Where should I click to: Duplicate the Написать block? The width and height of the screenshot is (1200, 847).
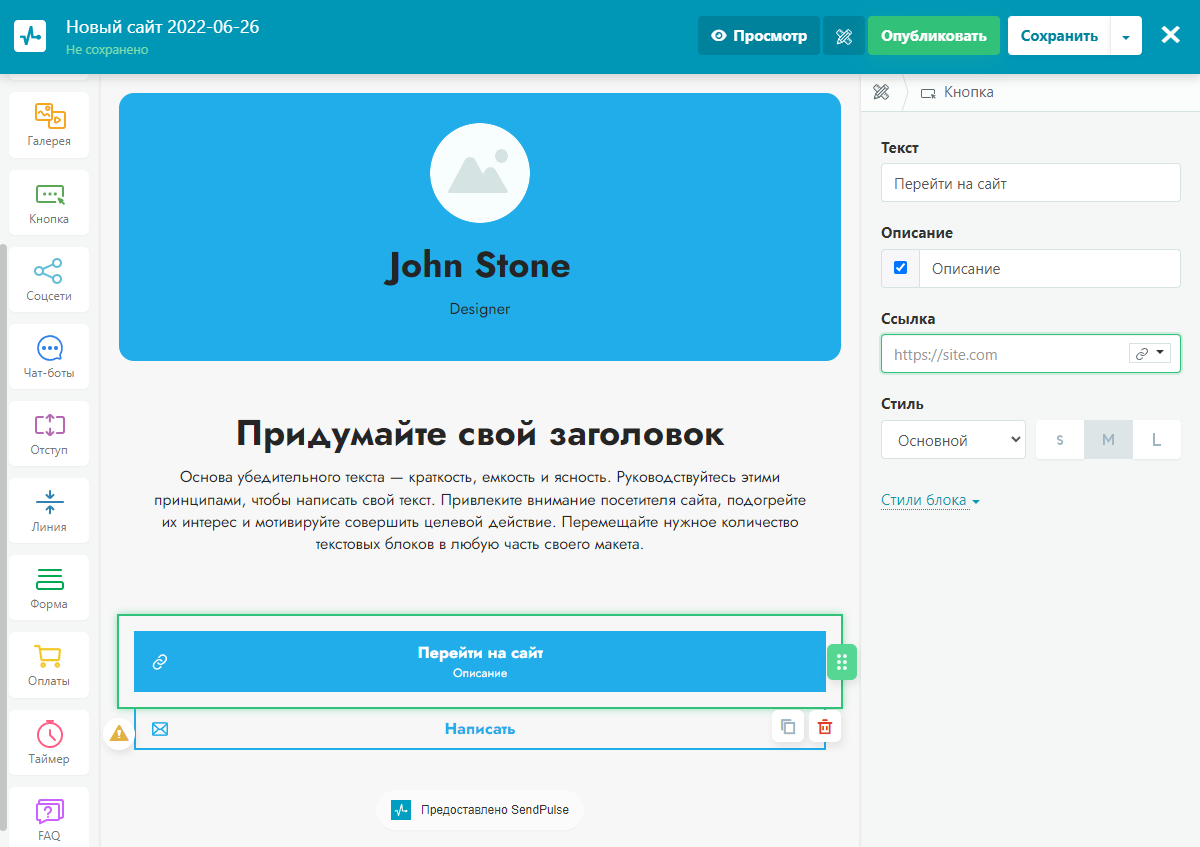tap(788, 726)
